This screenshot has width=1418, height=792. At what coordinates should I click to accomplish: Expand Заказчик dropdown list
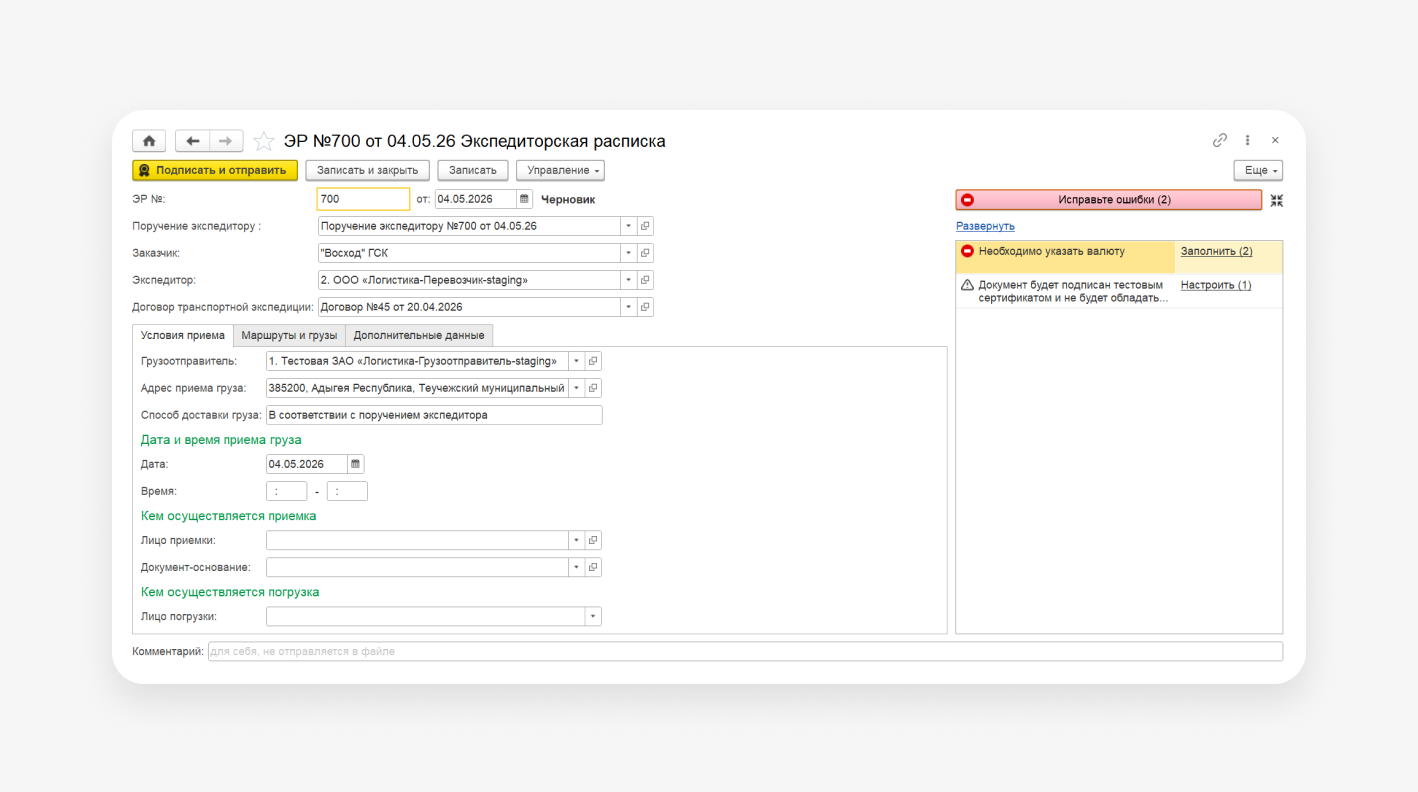(628, 253)
